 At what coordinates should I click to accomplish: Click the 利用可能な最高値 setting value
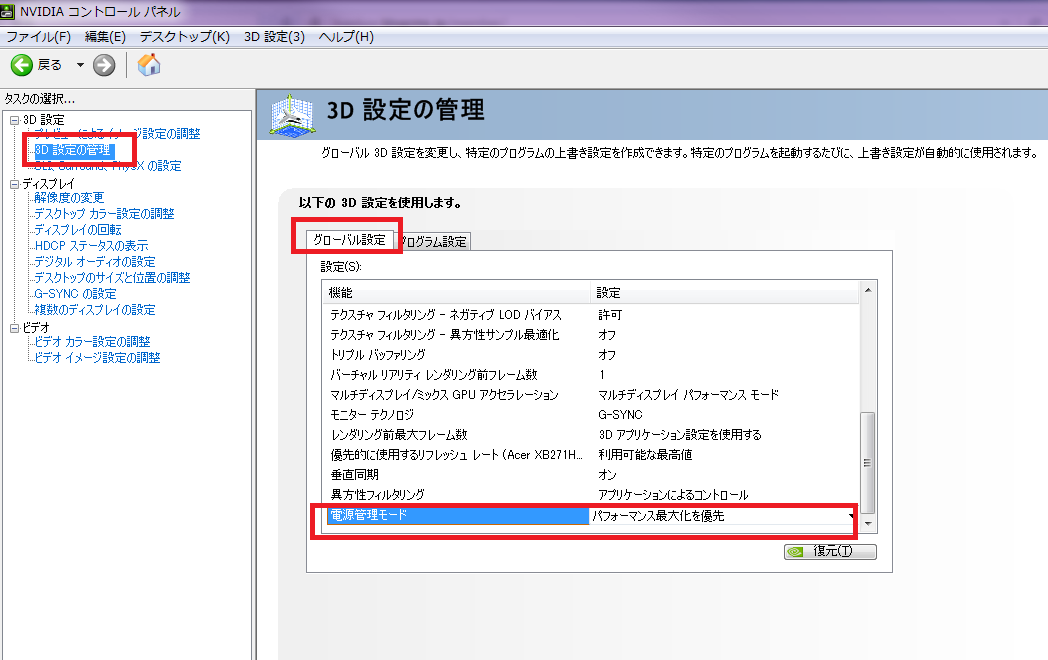click(645, 455)
